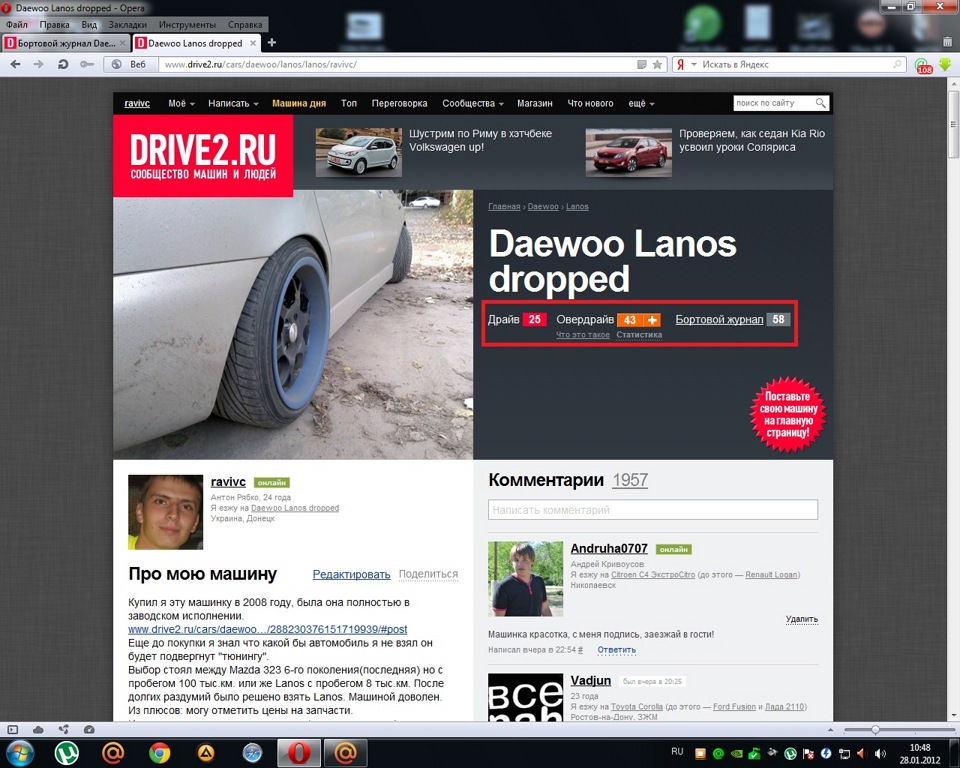Image resolution: width=960 pixels, height=768 pixels.
Task: Click the magnifier icon in the site search
Action: coord(821,103)
